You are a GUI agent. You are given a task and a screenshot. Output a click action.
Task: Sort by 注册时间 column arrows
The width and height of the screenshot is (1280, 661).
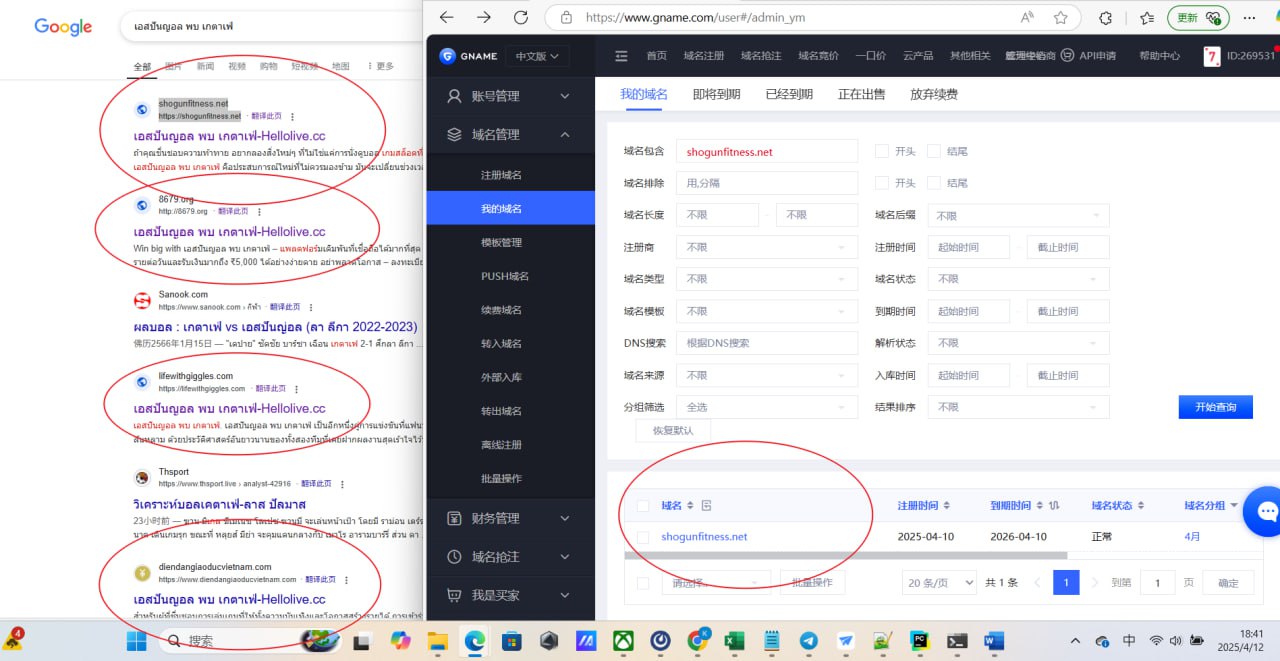tap(946, 506)
